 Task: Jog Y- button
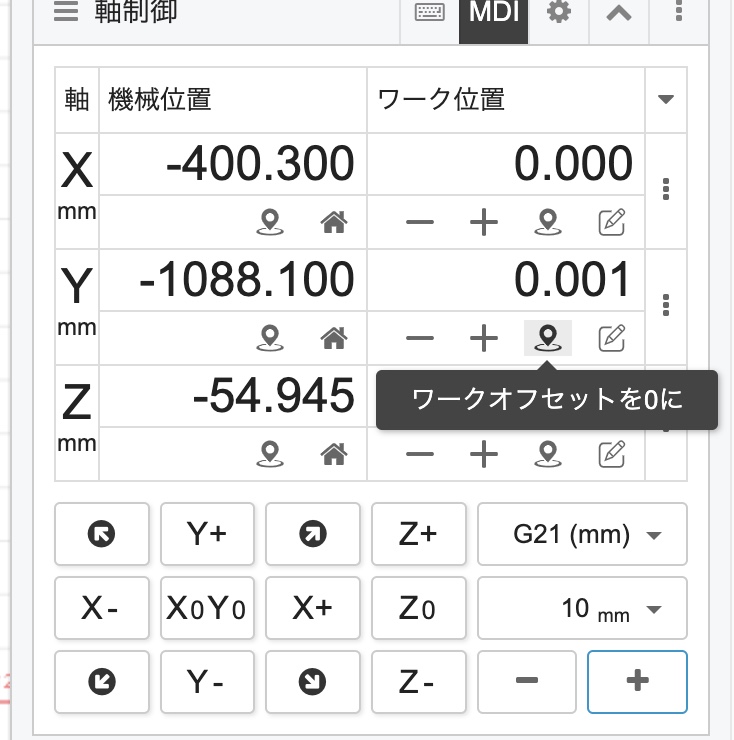pos(207,682)
